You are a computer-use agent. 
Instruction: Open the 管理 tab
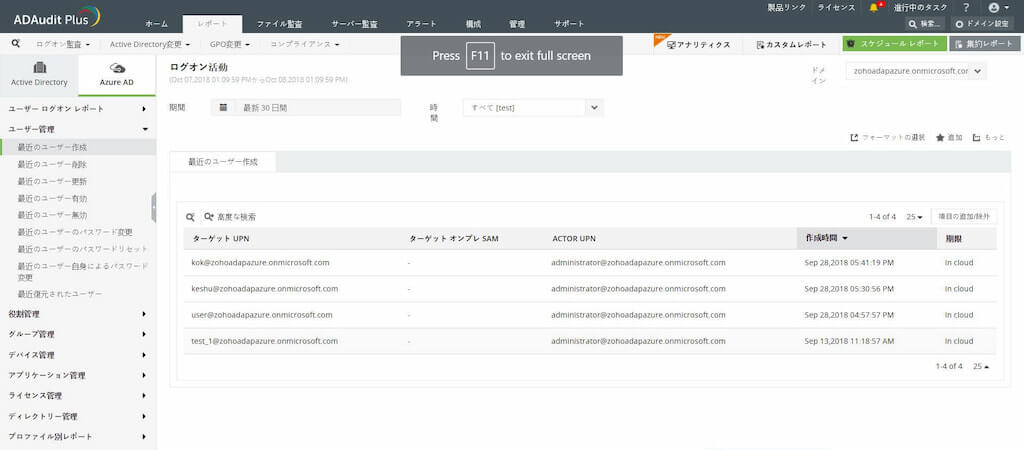(517, 24)
